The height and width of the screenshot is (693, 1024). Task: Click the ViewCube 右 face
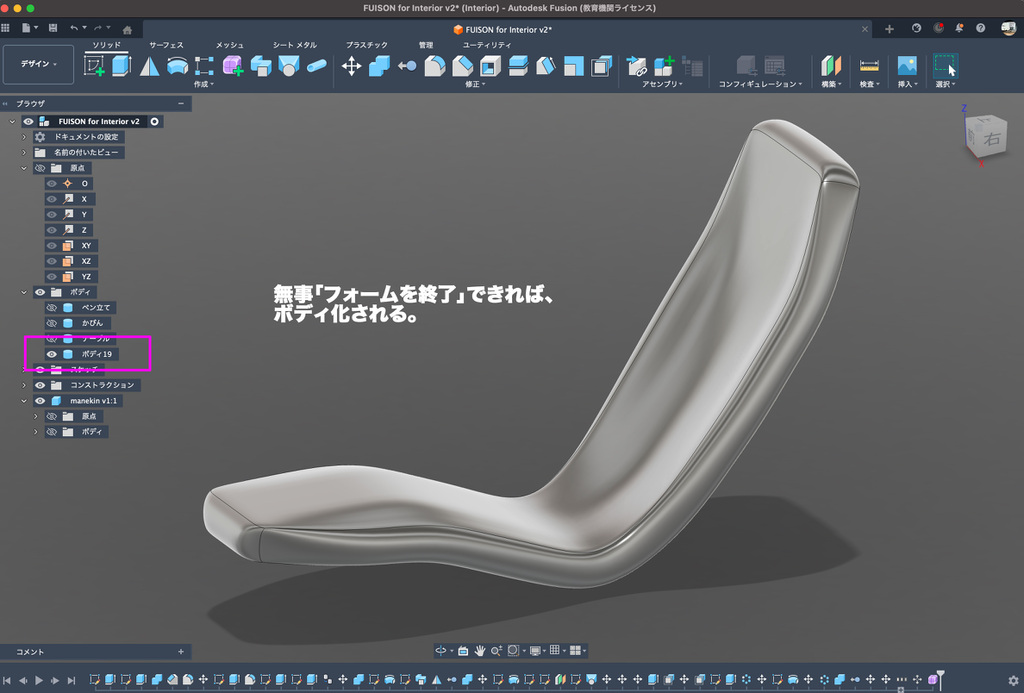pyautogui.click(x=991, y=140)
